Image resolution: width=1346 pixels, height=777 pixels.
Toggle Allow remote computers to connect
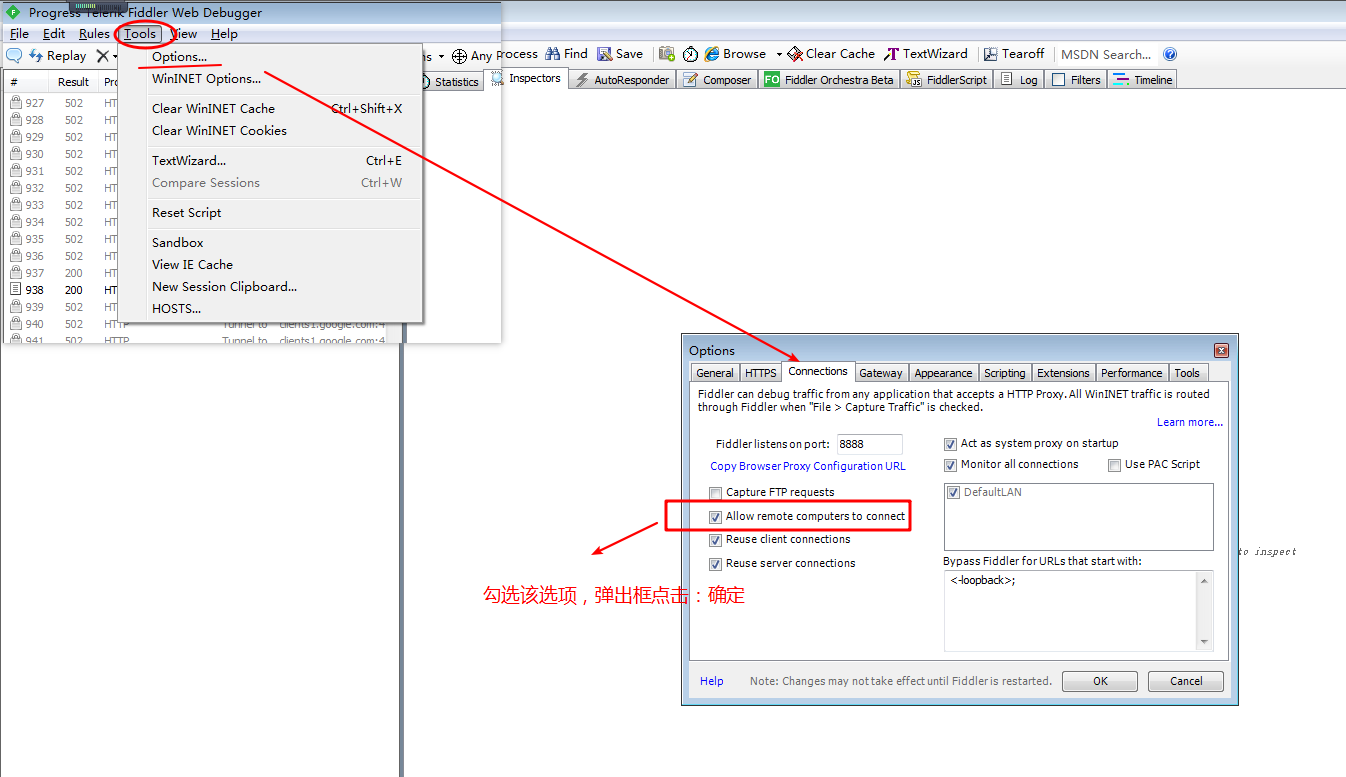715,517
